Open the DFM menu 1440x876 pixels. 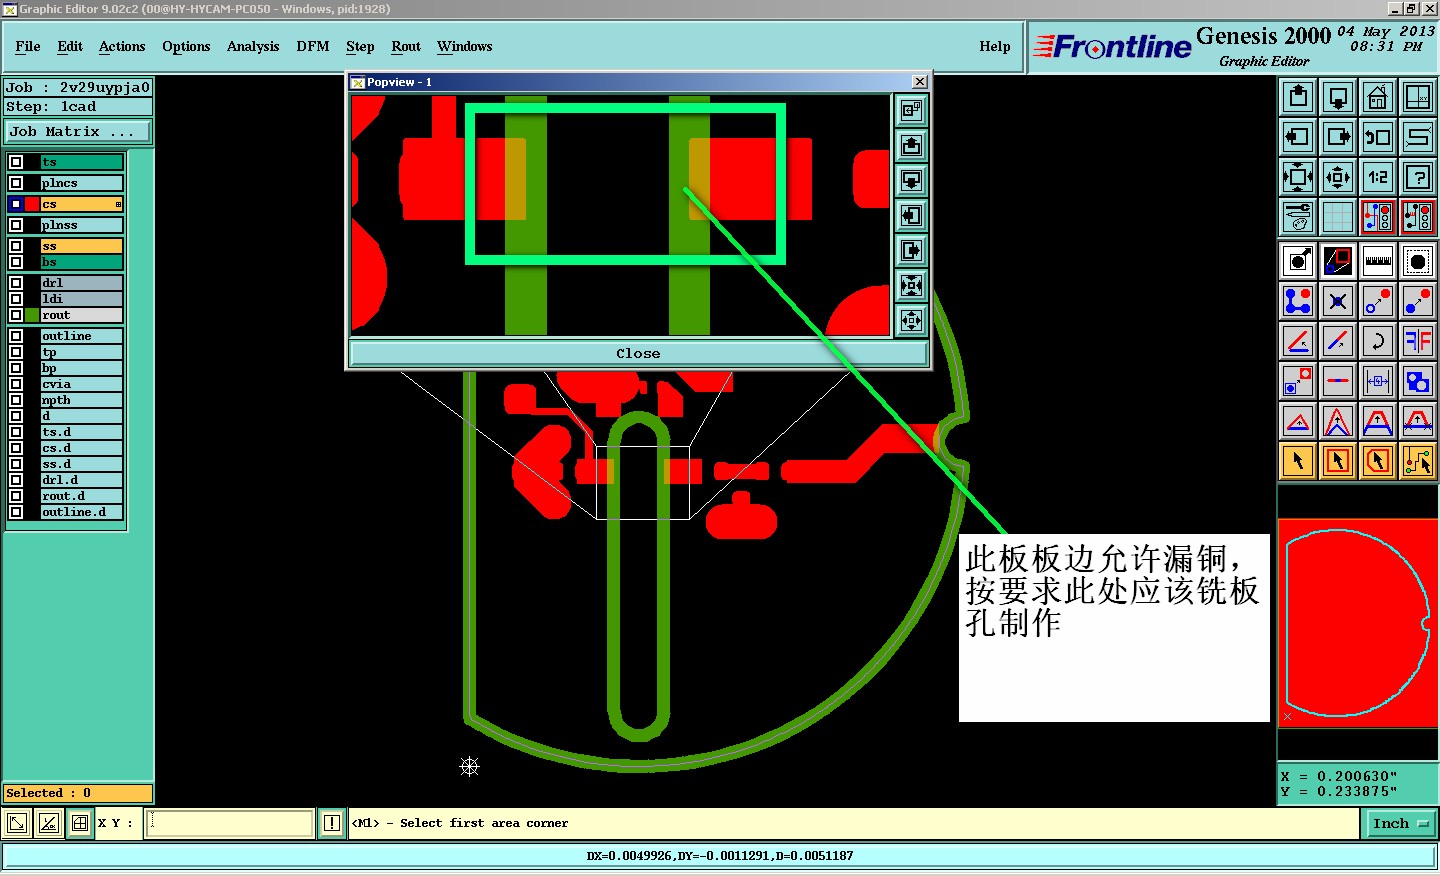(x=313, y=46)
